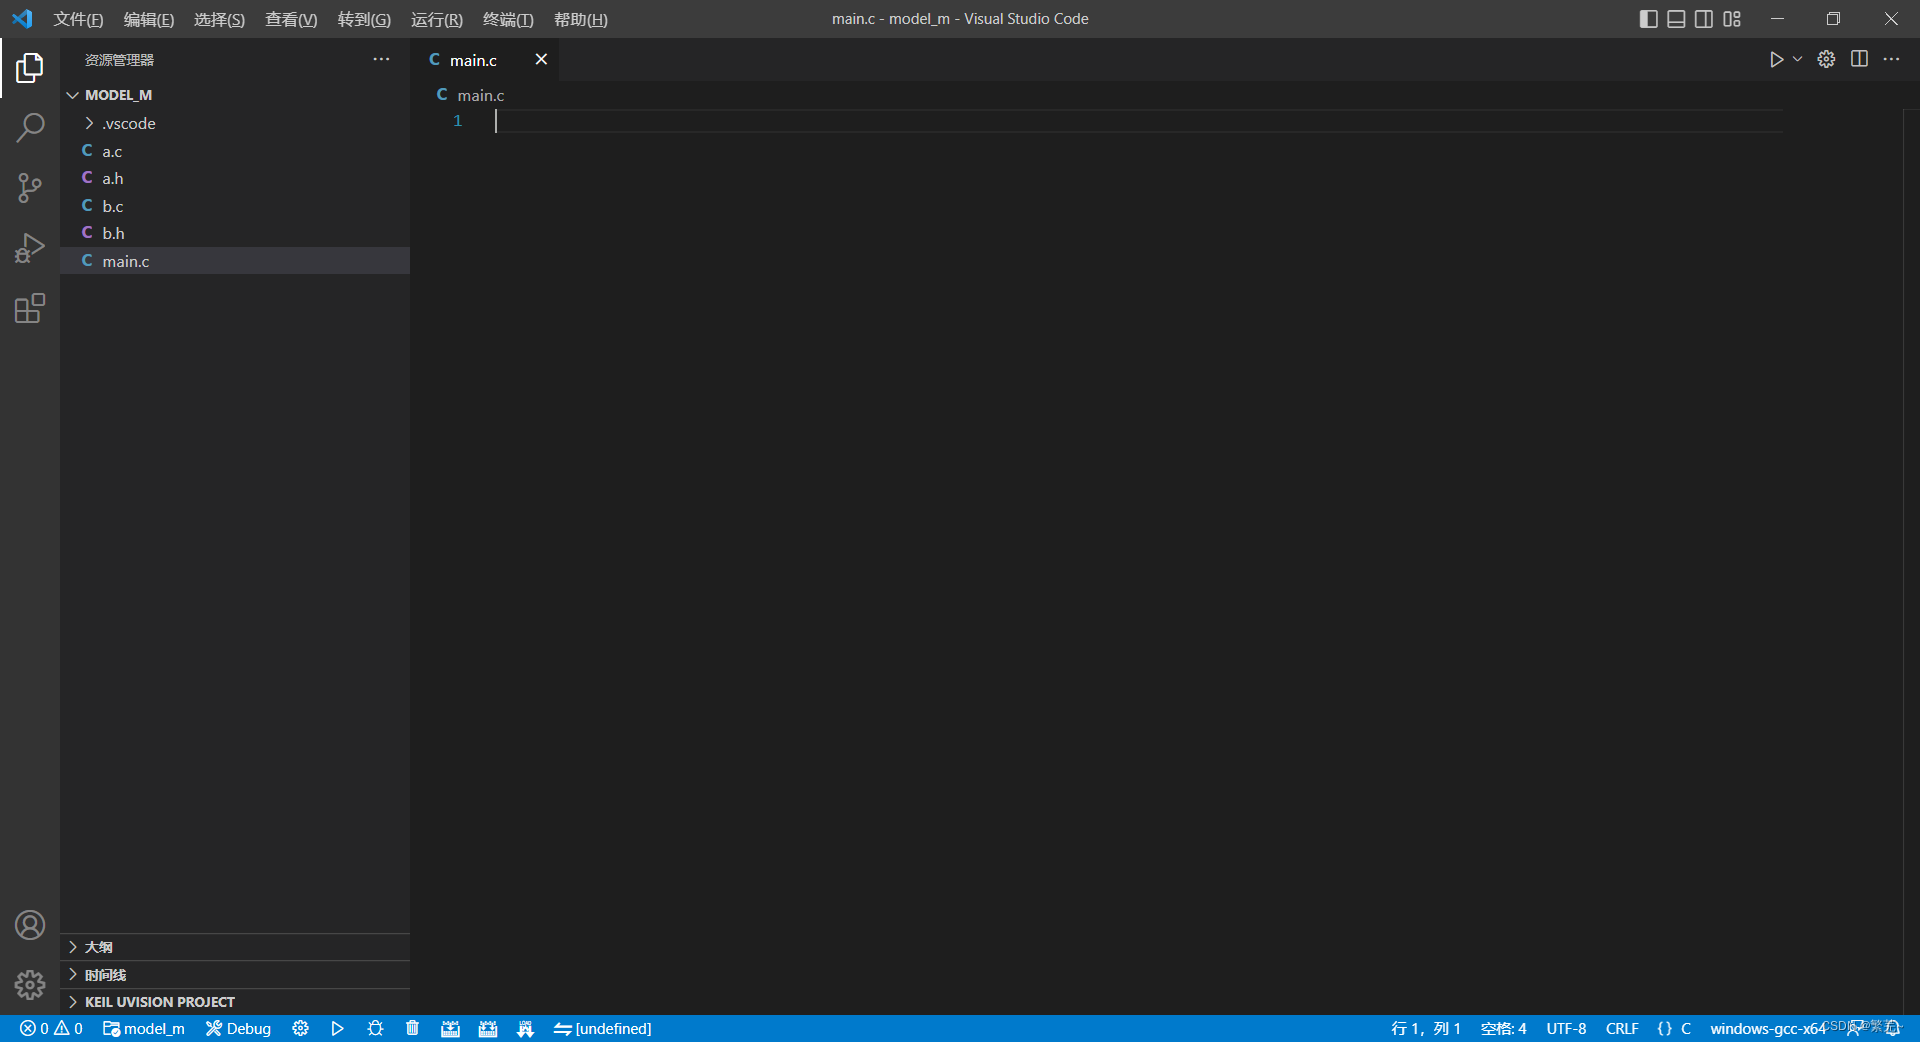
Task: Expand the 大纲 outline section
Action: coord(235,947)
